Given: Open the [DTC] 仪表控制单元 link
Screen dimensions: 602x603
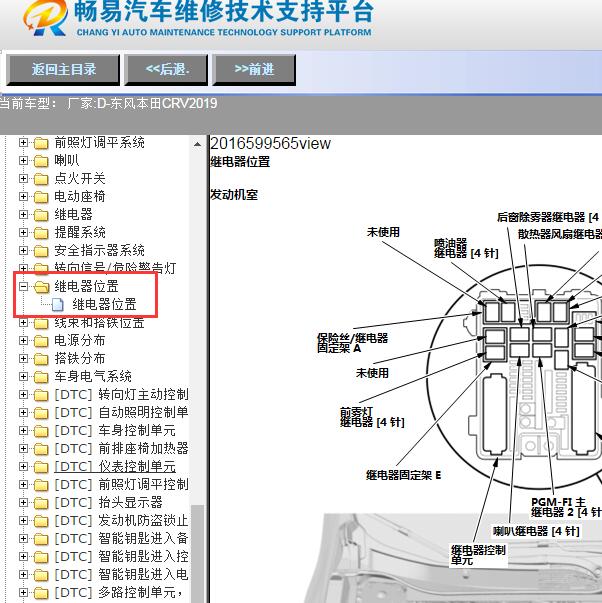Looking at the screenshot, I should point(115,466).
